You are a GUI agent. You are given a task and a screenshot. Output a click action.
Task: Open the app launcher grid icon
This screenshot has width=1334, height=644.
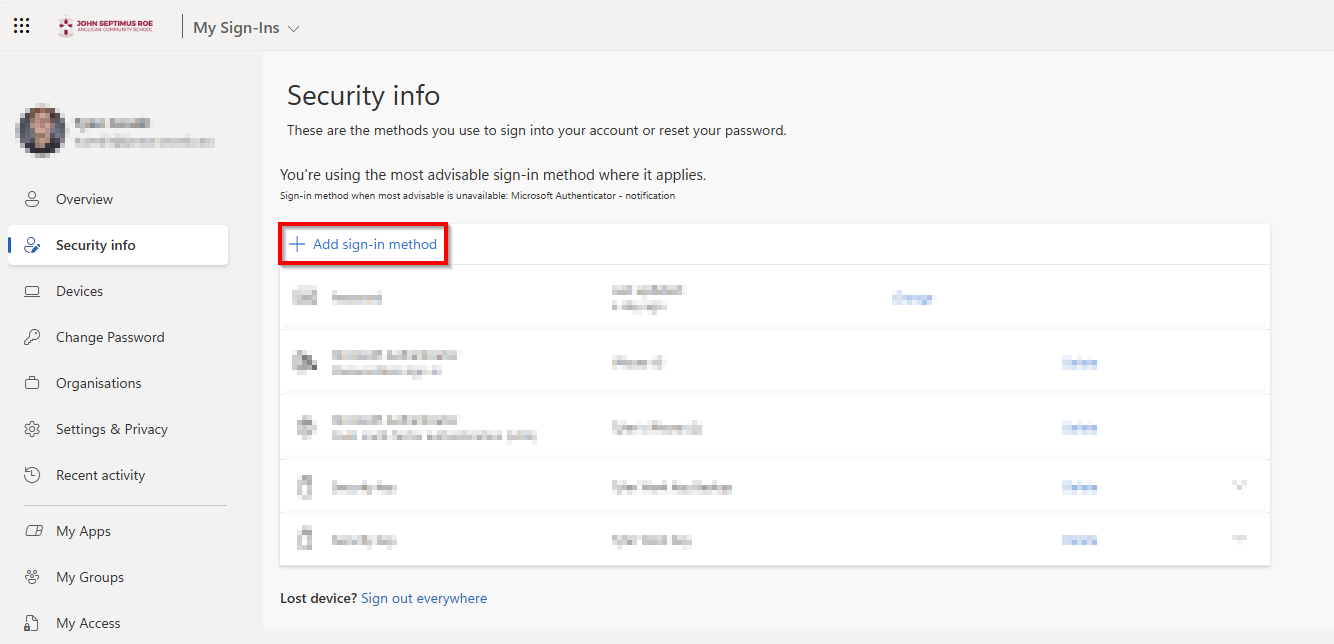click(21, 27)
